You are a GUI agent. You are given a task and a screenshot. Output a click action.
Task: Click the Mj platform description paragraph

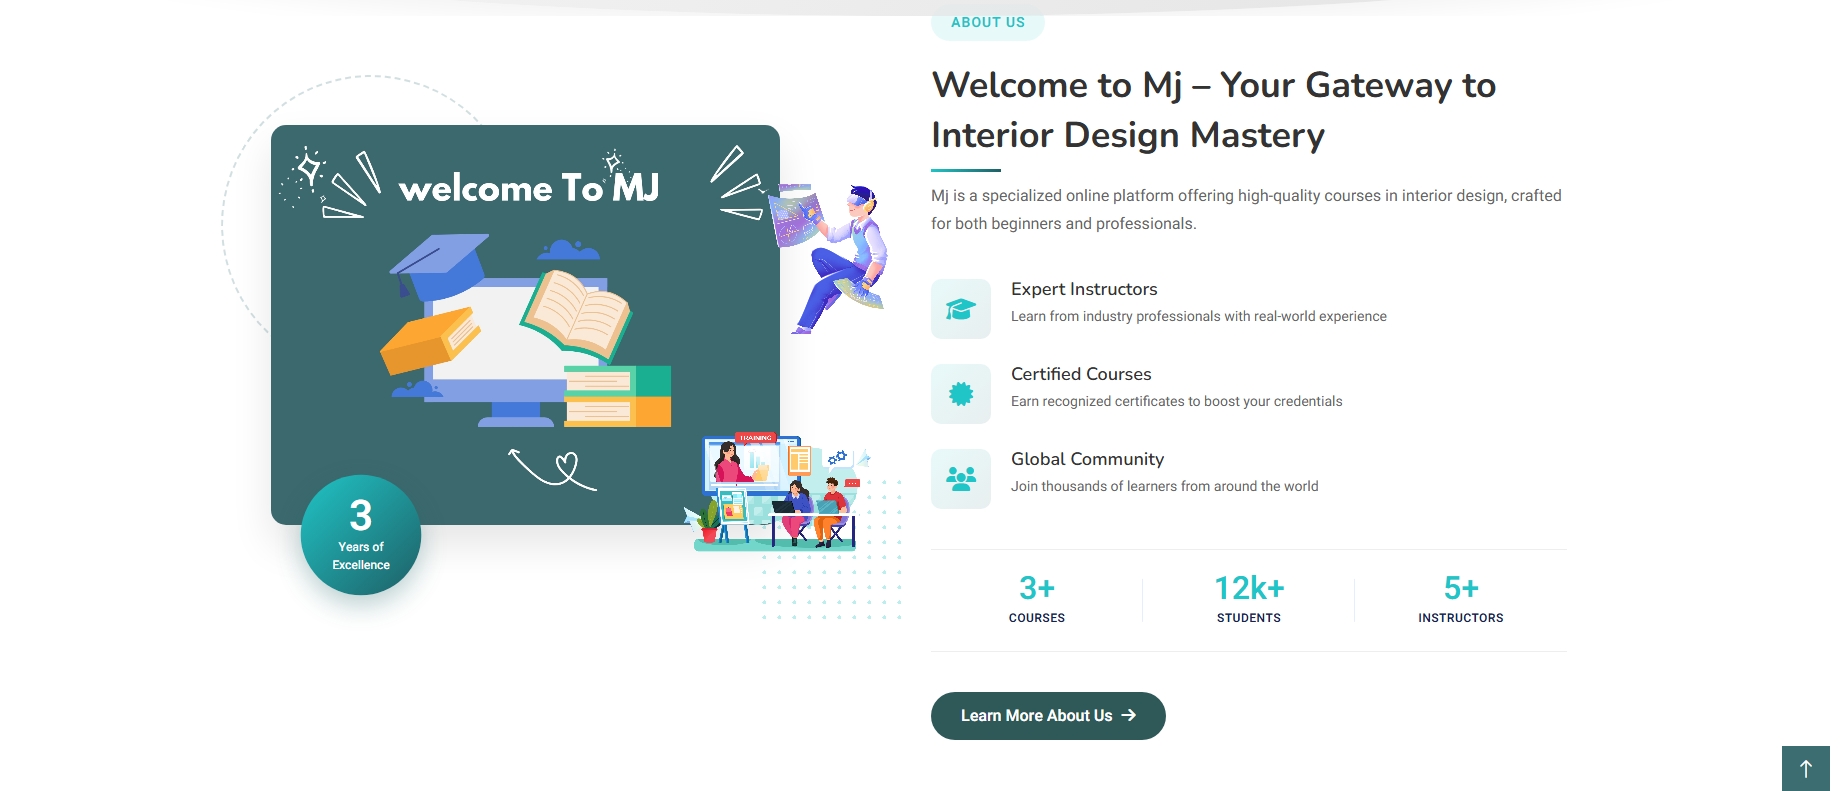[x=1245, y=209]
